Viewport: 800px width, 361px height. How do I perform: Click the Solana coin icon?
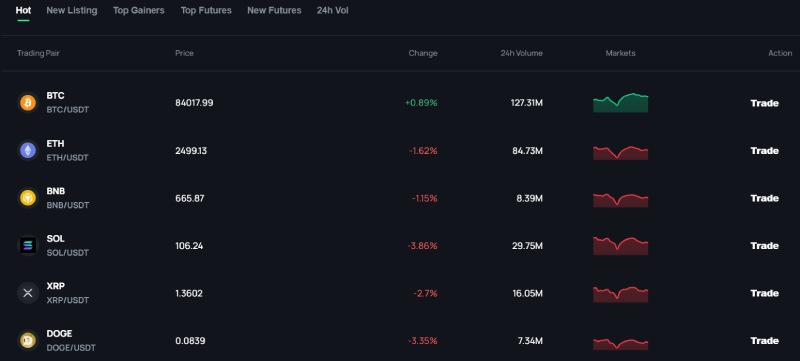(x=28, y=245)
